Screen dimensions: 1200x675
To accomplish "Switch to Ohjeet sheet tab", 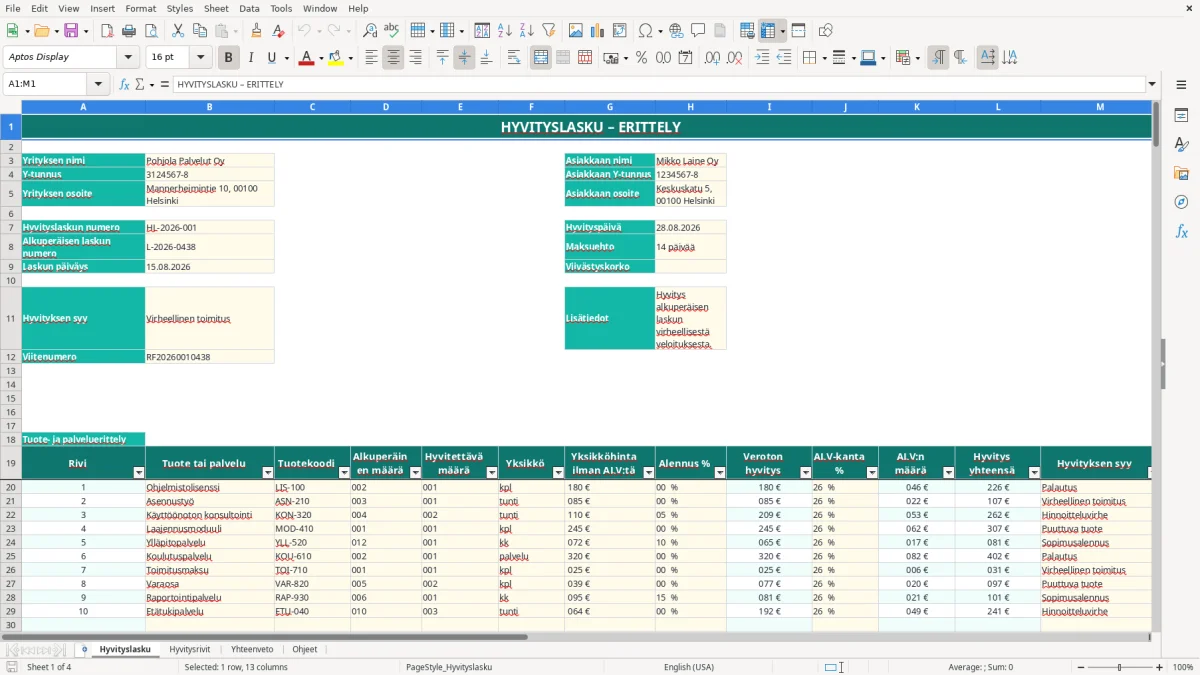I will point(305,649).
